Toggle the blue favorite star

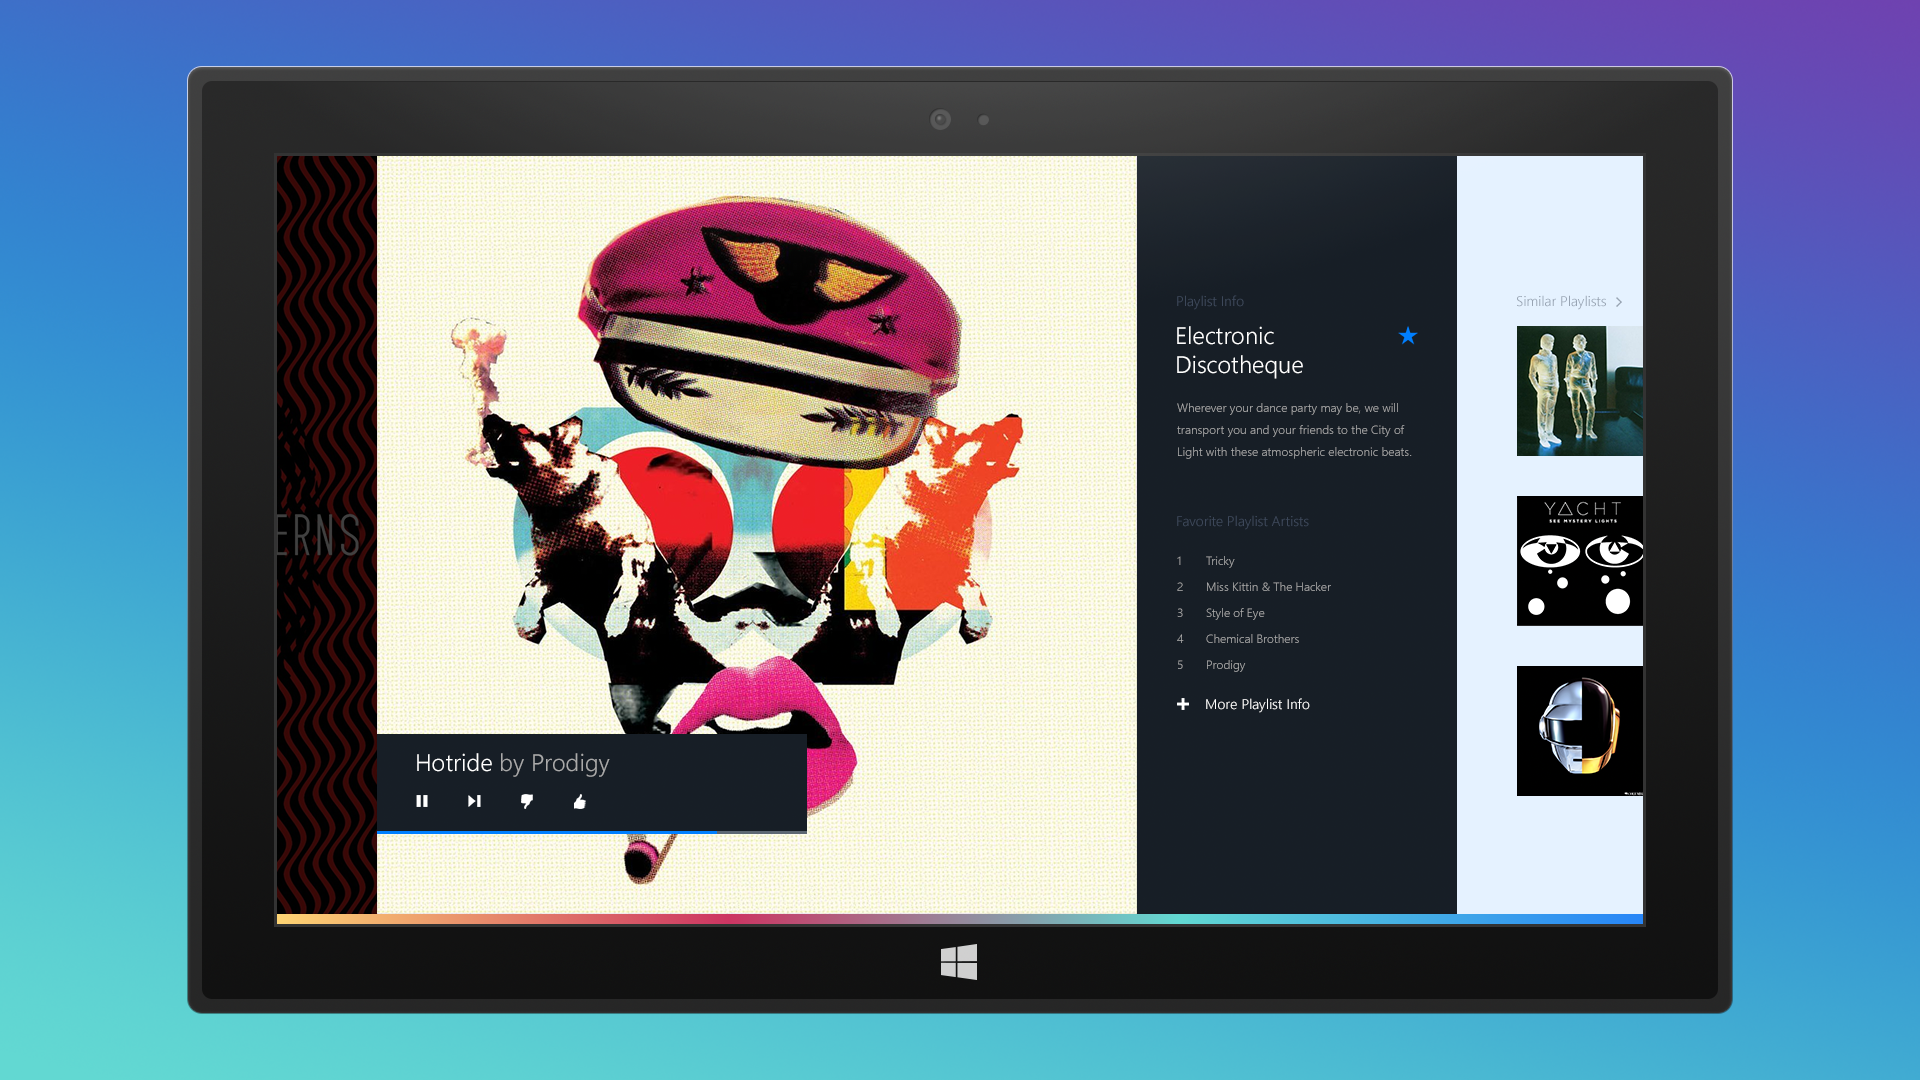(1408, 336)
